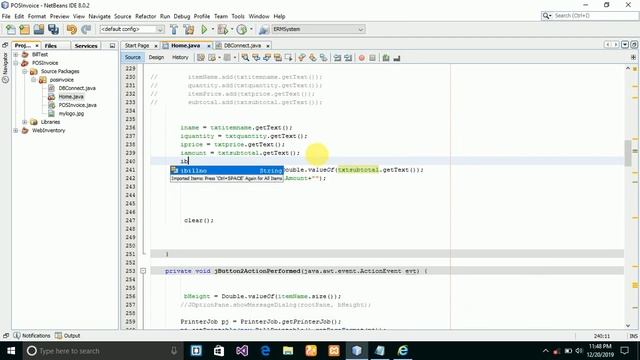Open Notifications in the status bar
This screenshot has width=640, height=360.
32,336
